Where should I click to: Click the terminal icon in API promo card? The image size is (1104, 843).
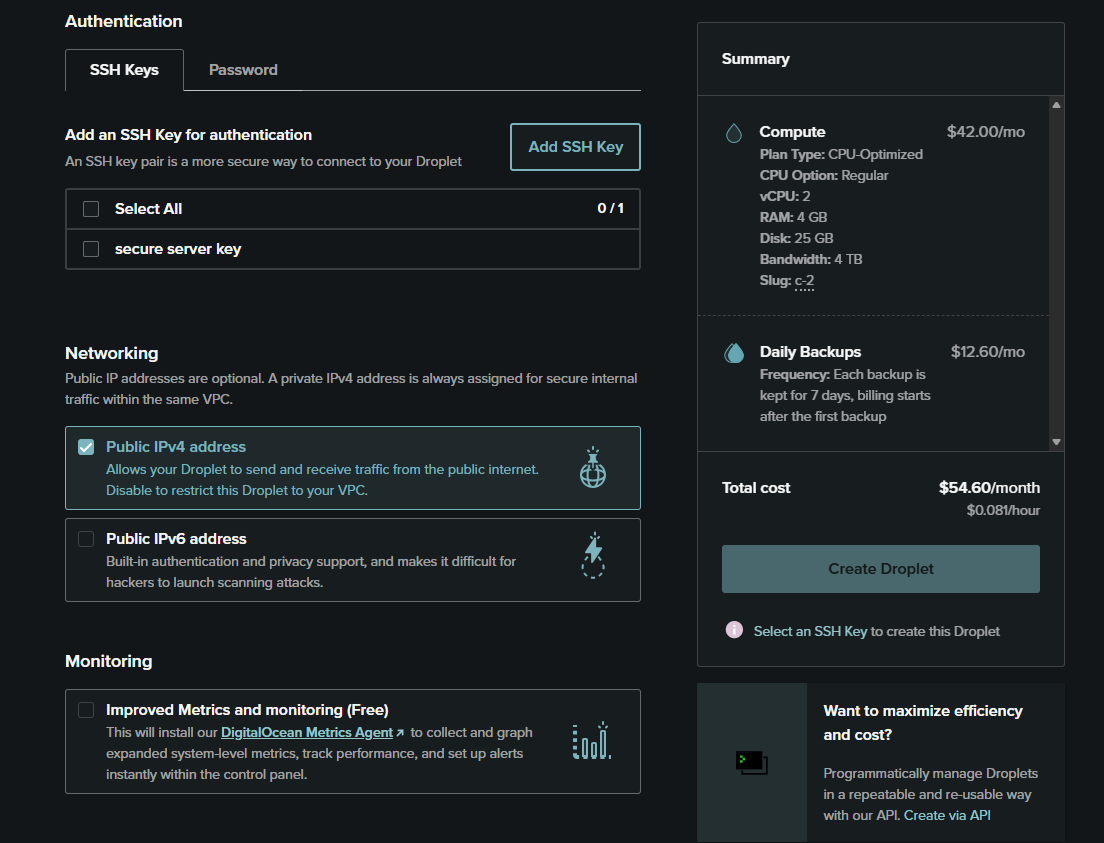[x=751, y=763]
